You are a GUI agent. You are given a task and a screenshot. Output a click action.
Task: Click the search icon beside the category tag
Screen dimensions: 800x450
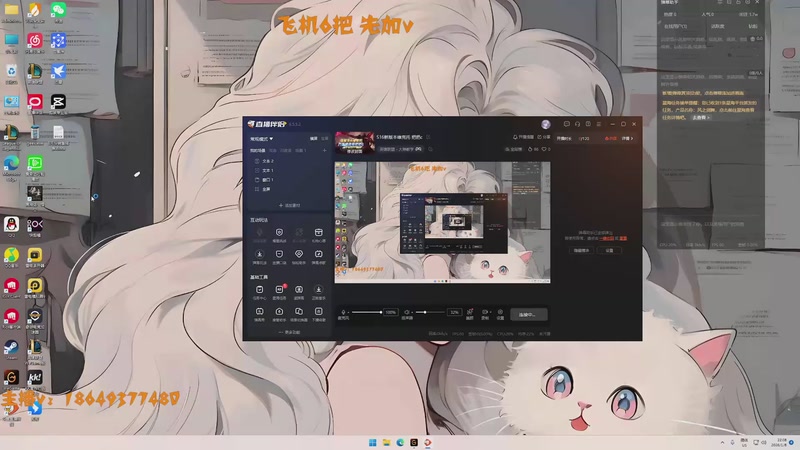[x=431, y=149]
